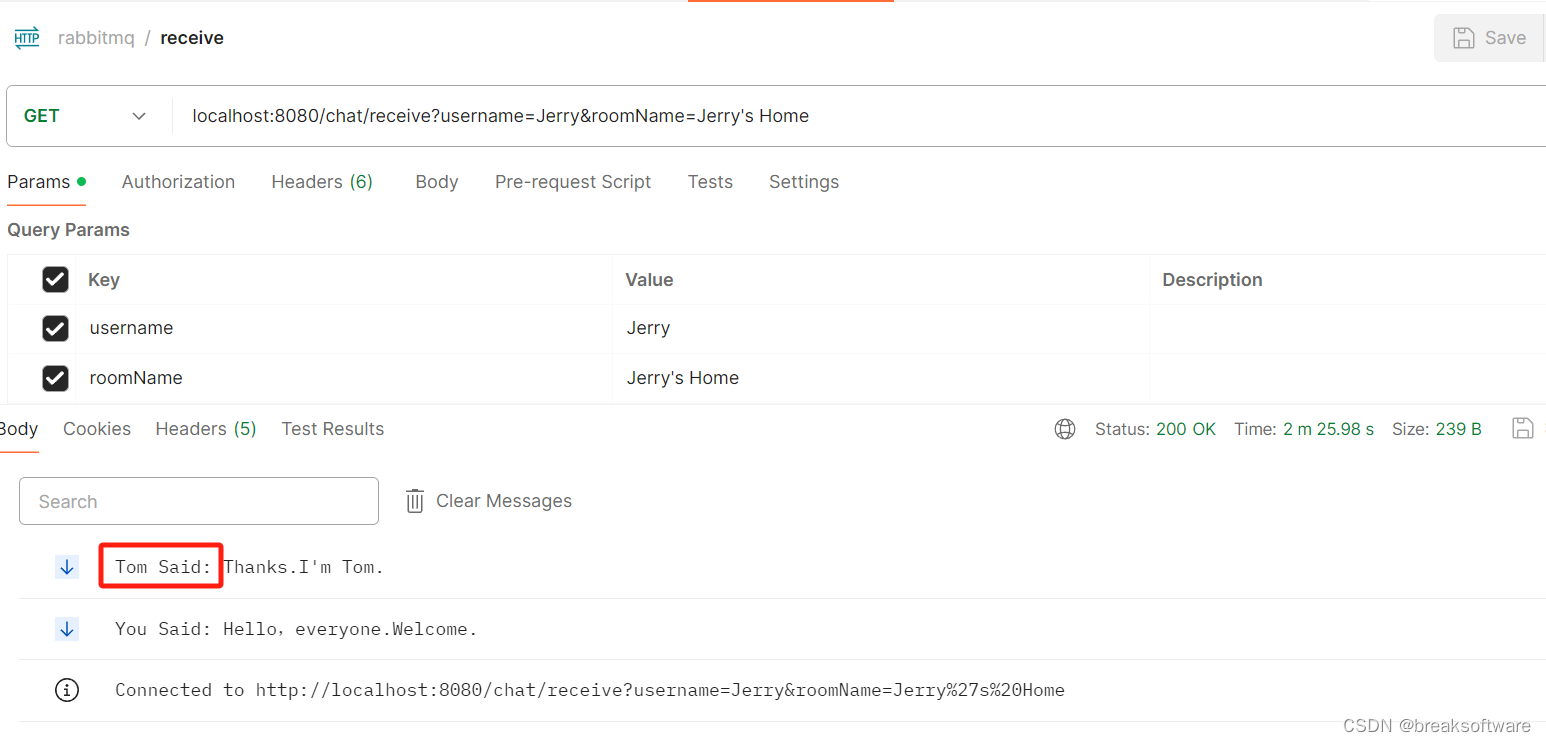Click the globe network icon near Status

click(1065, 429)
